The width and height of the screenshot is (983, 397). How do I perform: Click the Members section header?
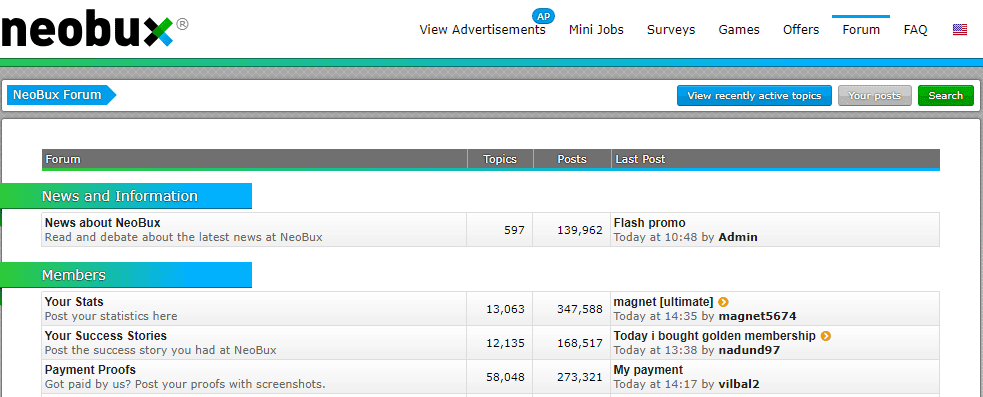tap(126, 275)
